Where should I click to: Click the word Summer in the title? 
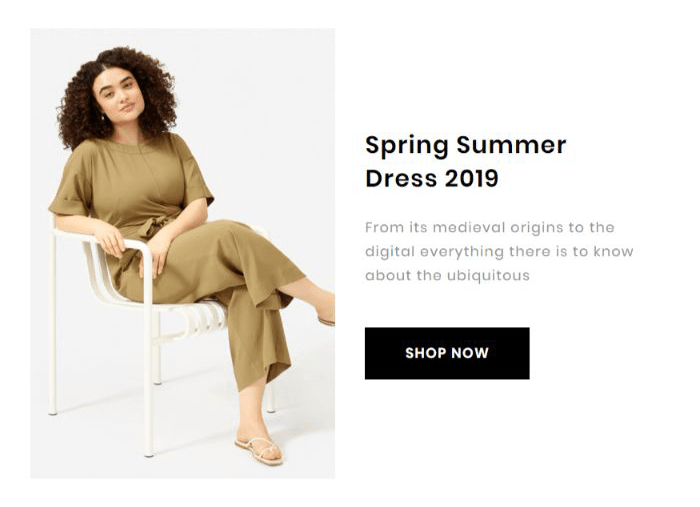[511, 145]
